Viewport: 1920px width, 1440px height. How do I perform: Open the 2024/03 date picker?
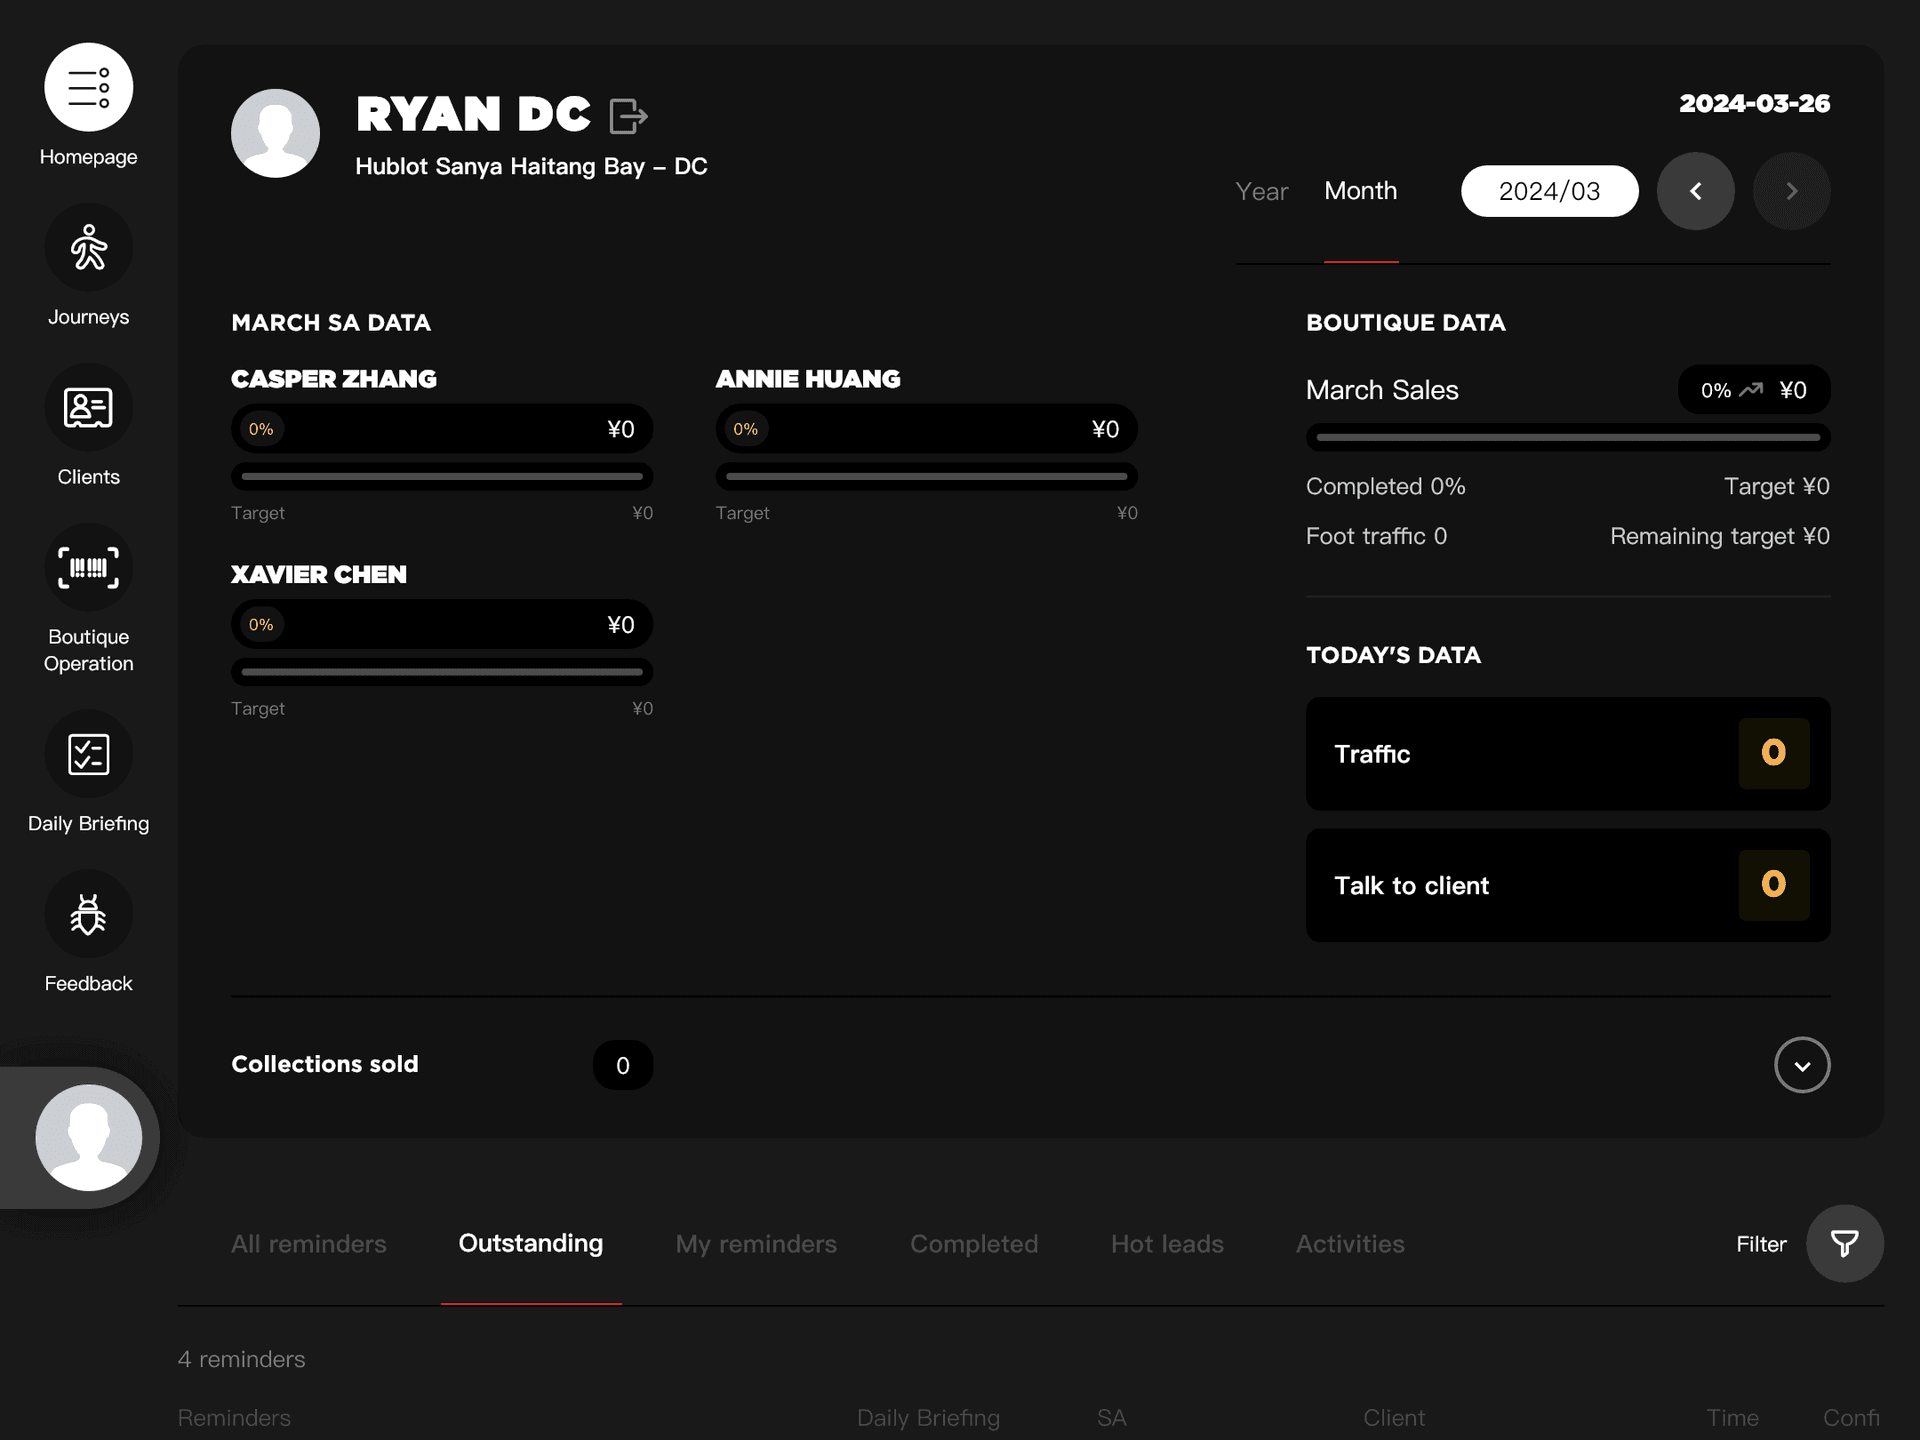[x=1549, y=191]
